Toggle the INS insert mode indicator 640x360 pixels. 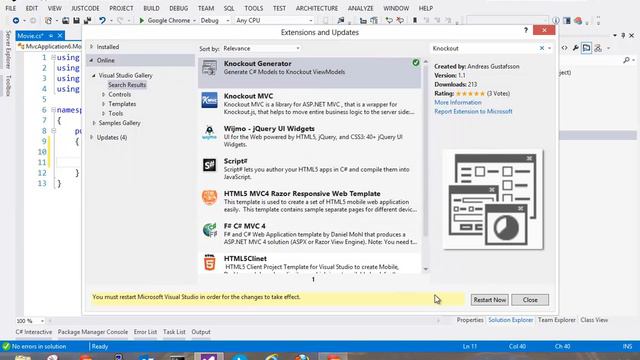point(627,346)
